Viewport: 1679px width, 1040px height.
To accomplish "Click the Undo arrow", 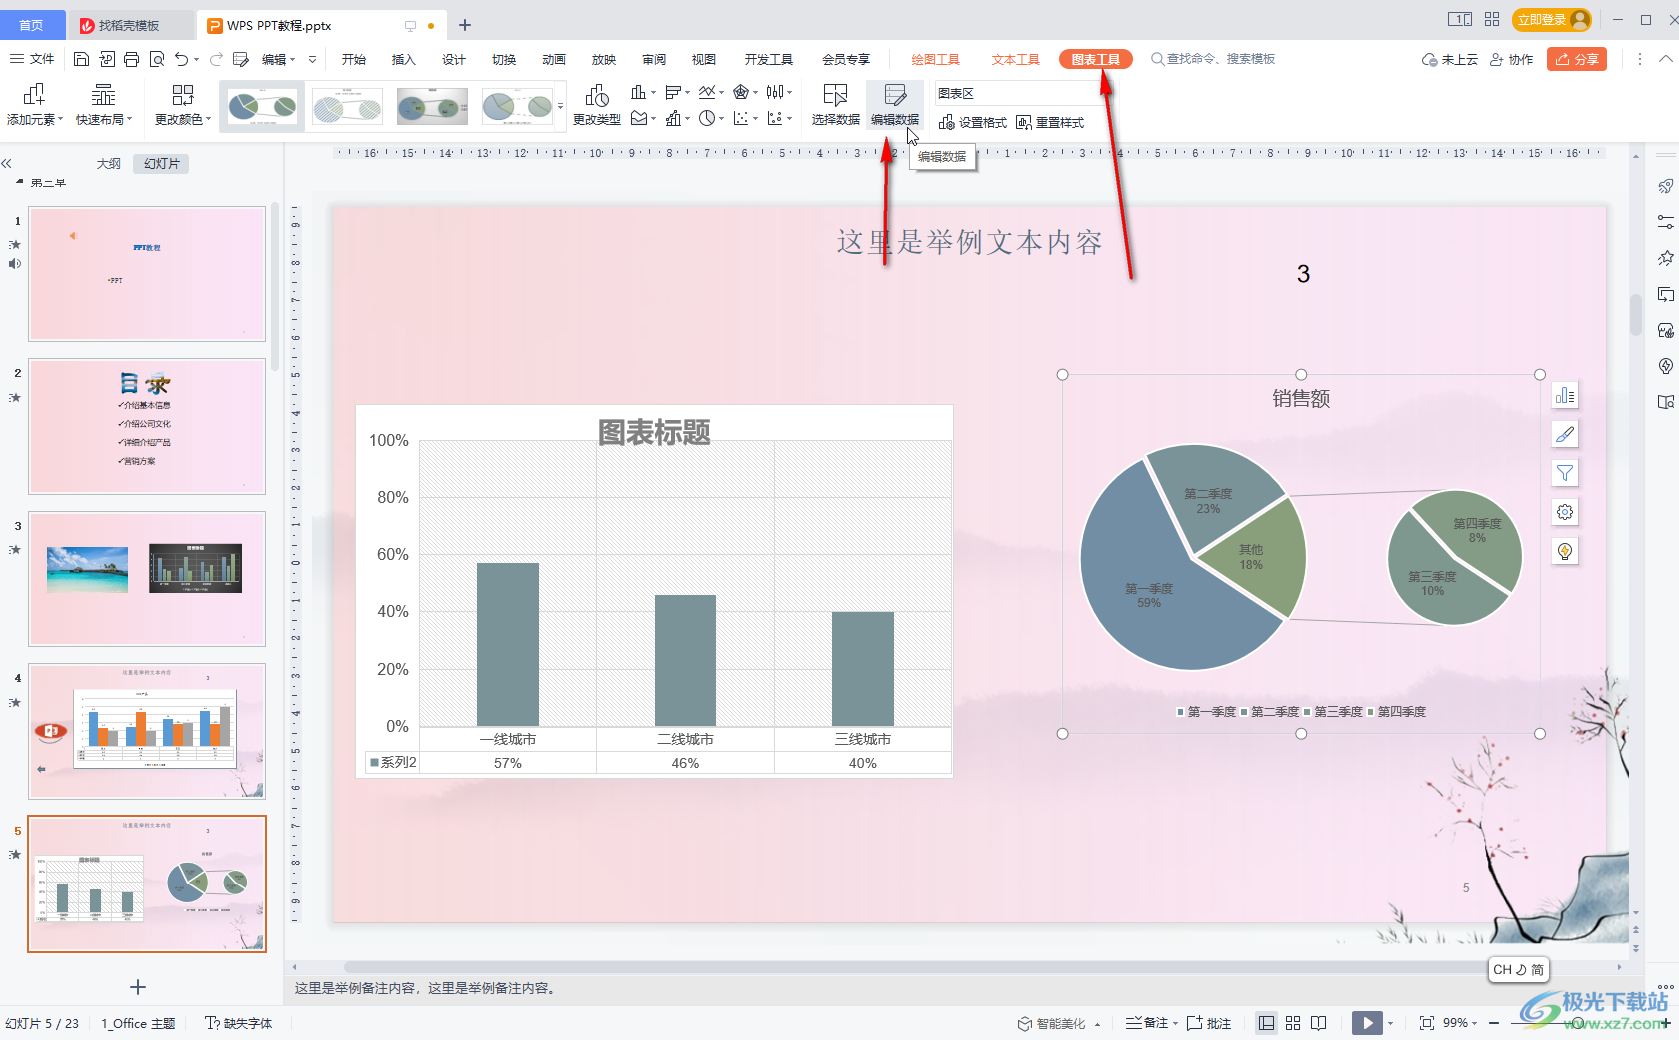I will click(181, 59).
